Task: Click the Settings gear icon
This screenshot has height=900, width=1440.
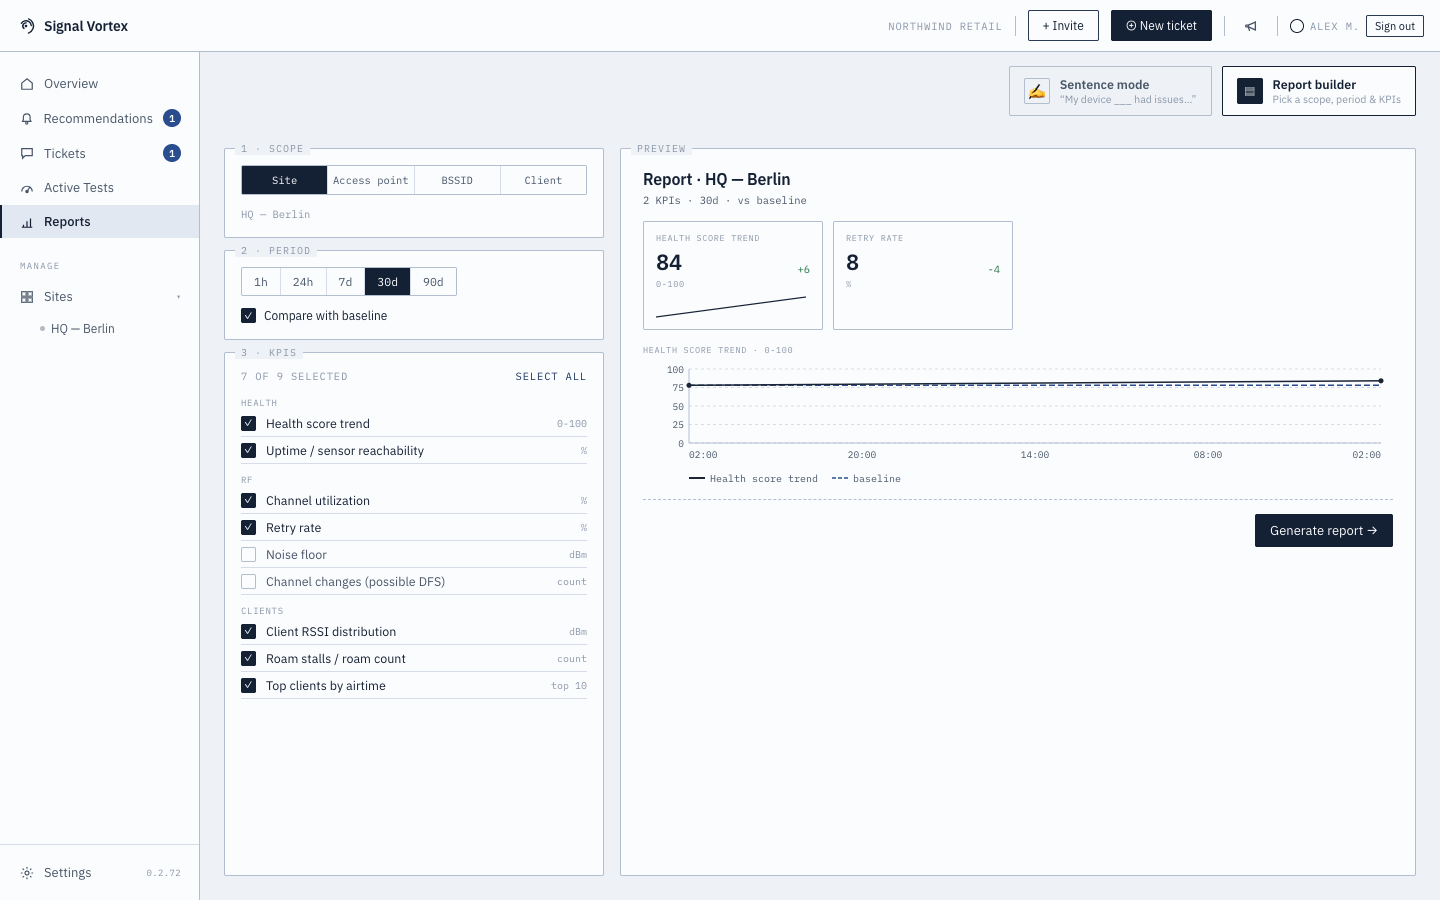Action: (27, 873)
